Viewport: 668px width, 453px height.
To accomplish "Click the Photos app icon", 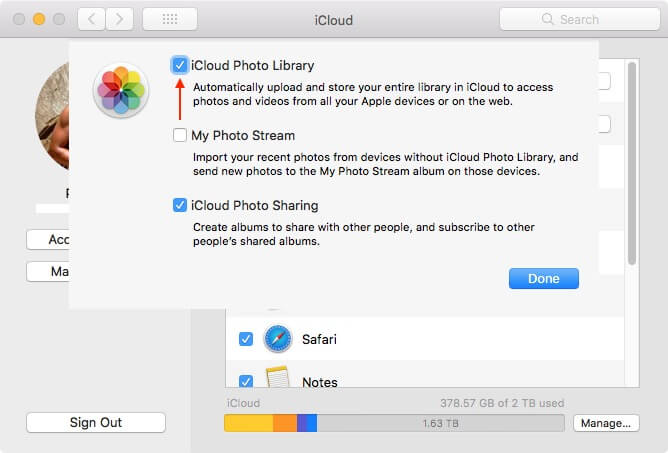I will 121,90.
